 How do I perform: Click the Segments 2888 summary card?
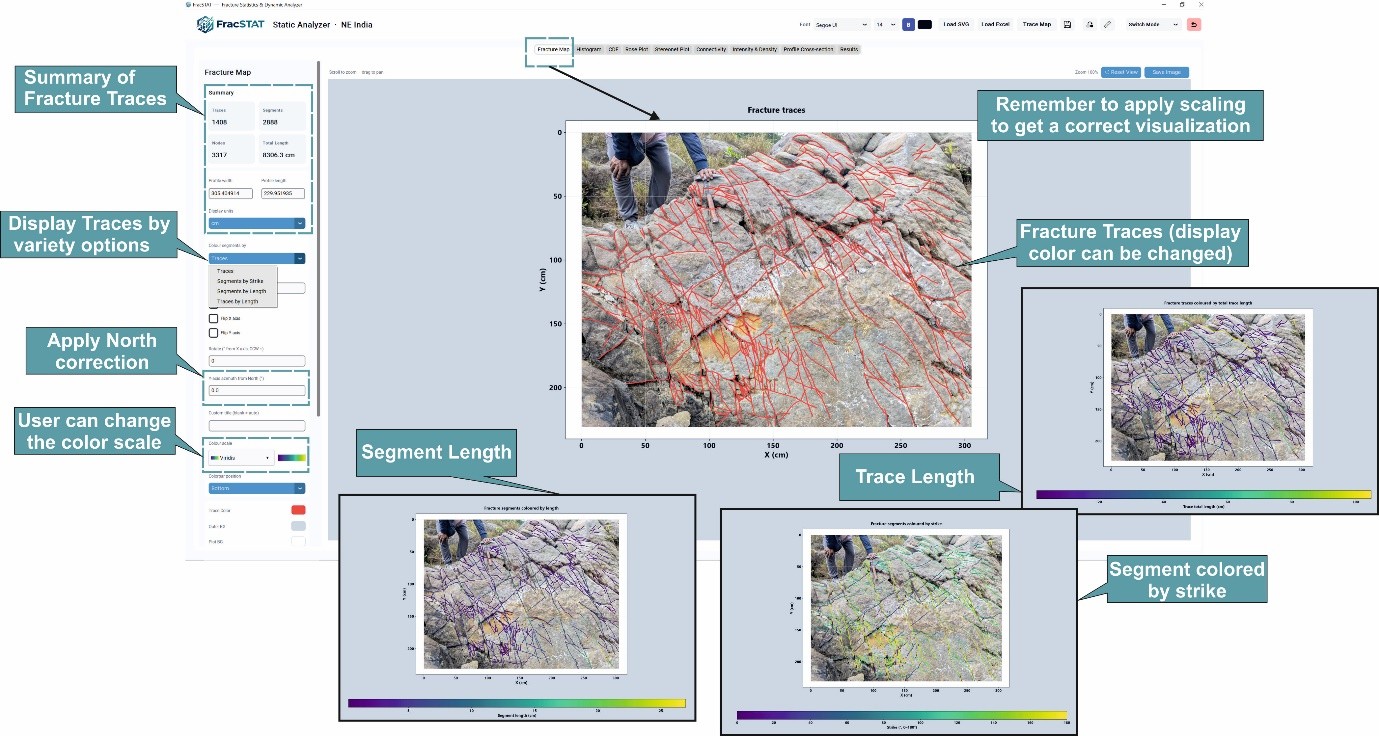pyautogui.click(x=283, y=116)
